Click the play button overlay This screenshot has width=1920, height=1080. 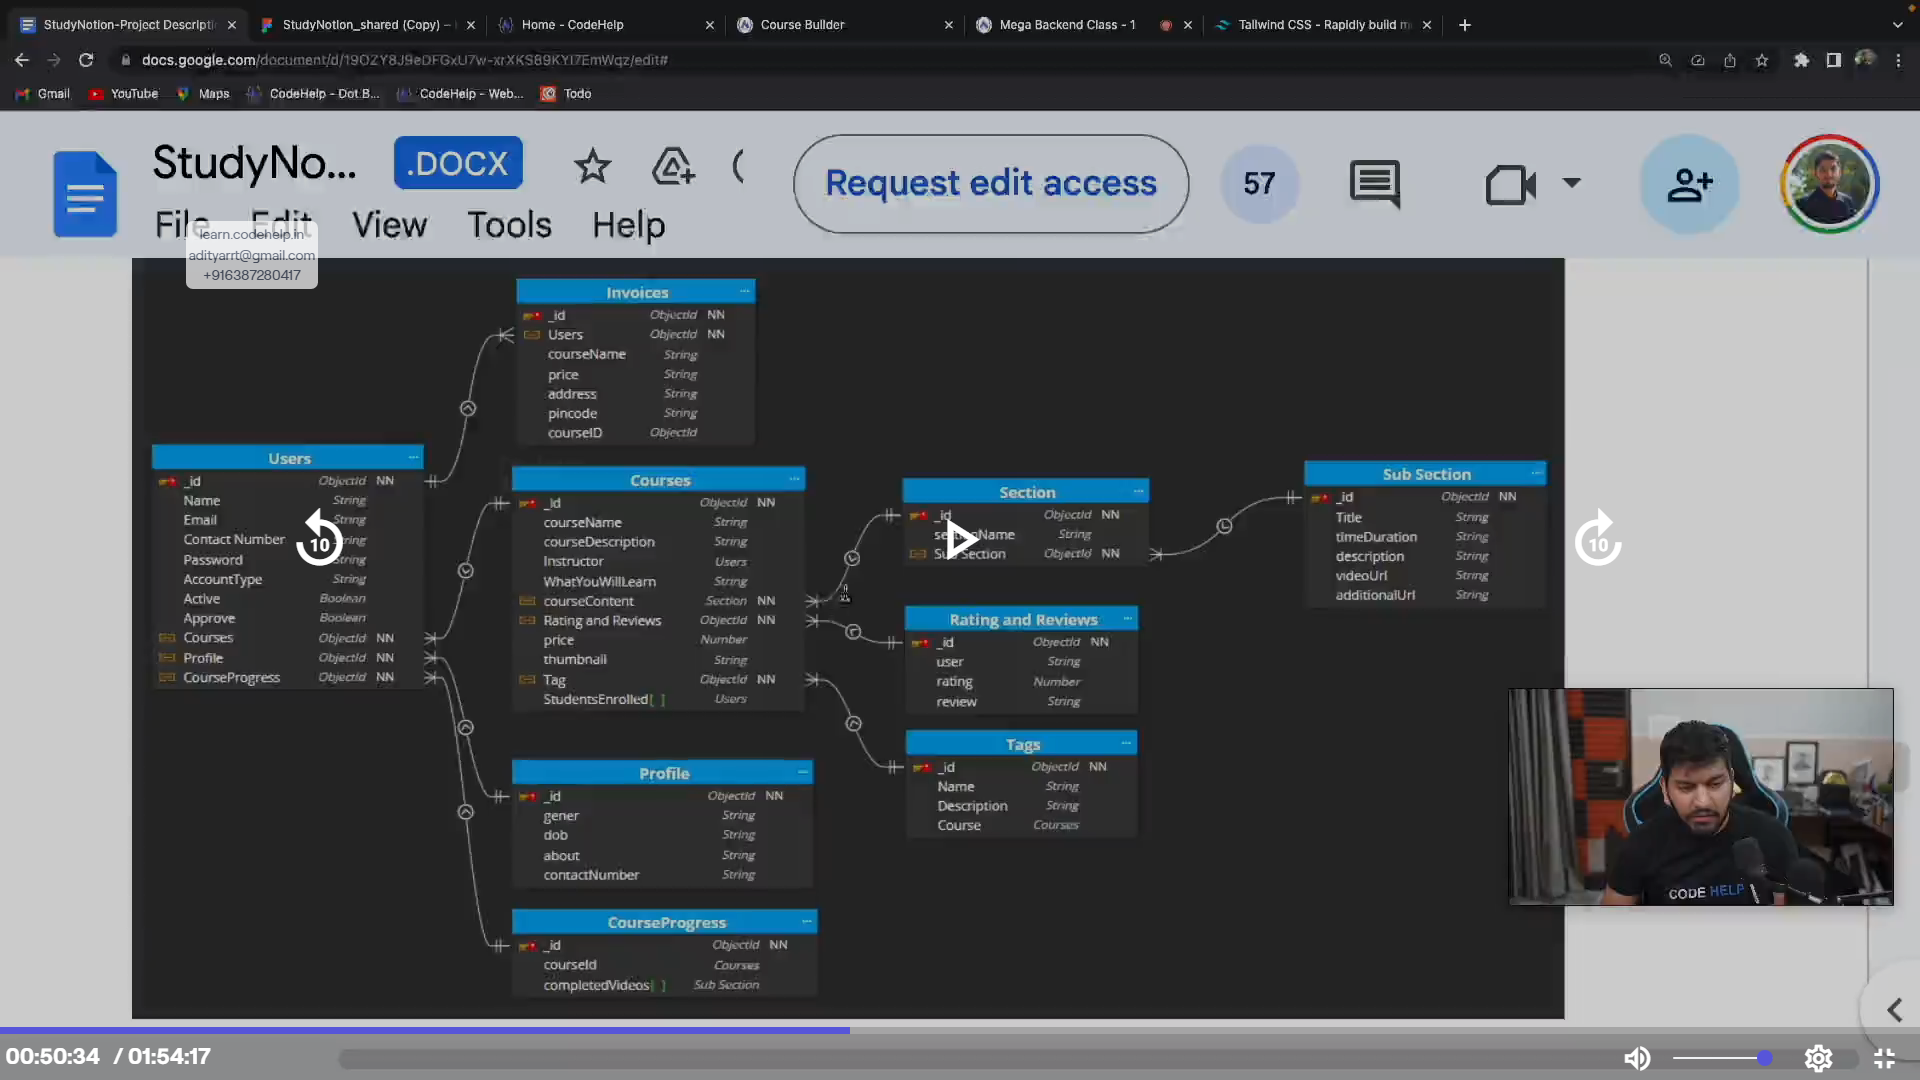960,539
